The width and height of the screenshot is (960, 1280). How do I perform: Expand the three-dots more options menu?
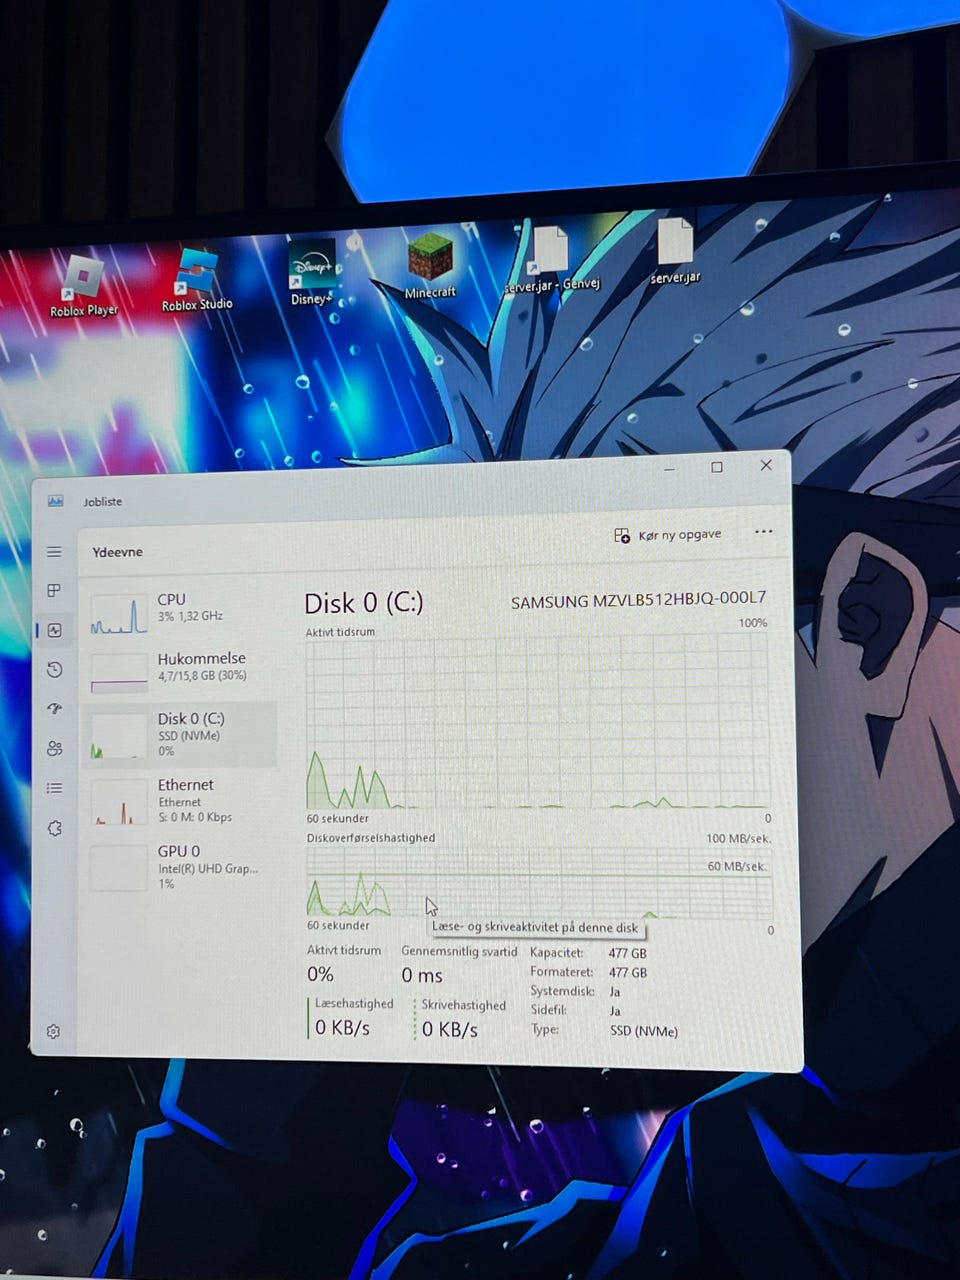tap(764, 532)
